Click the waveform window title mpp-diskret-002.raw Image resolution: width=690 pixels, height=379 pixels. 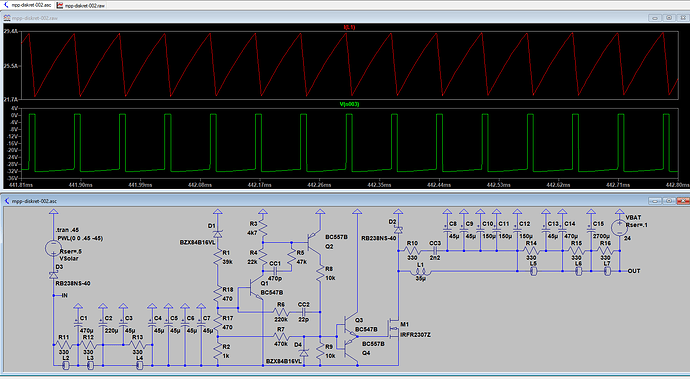pyautogui.click(x=35, y=18)
